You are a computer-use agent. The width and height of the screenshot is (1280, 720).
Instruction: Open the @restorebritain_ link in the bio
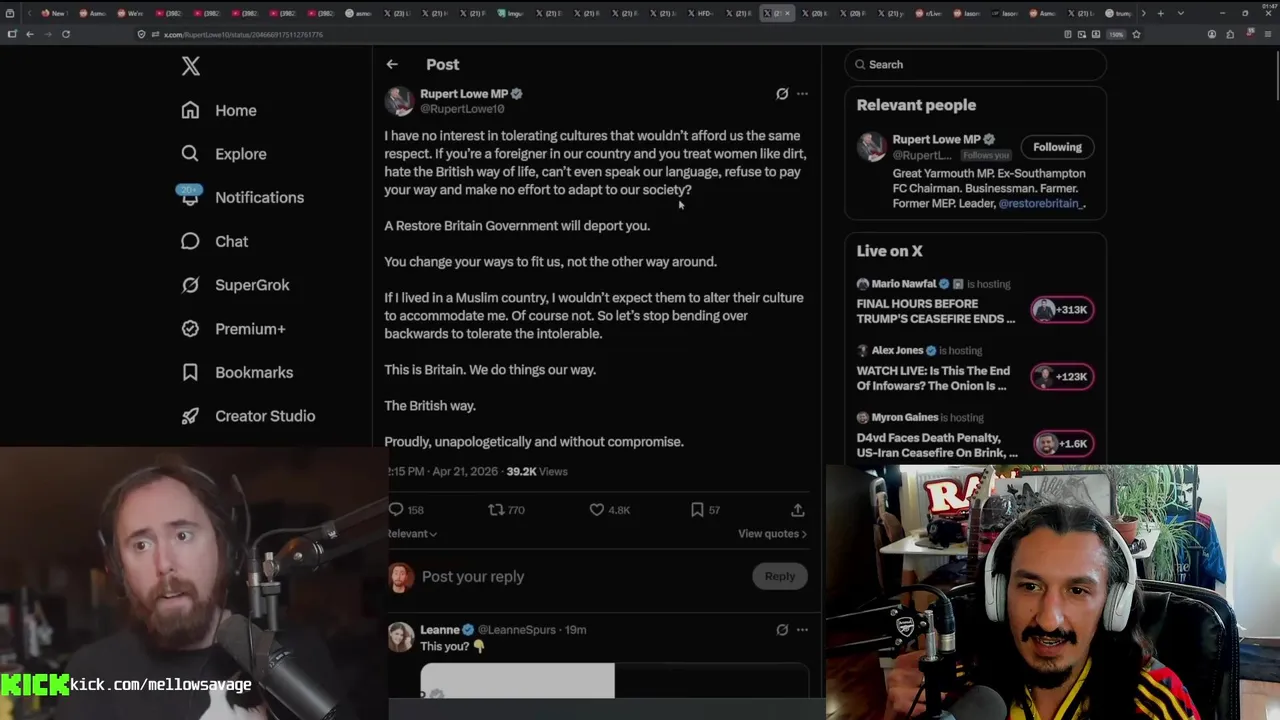click(1041, 203)
